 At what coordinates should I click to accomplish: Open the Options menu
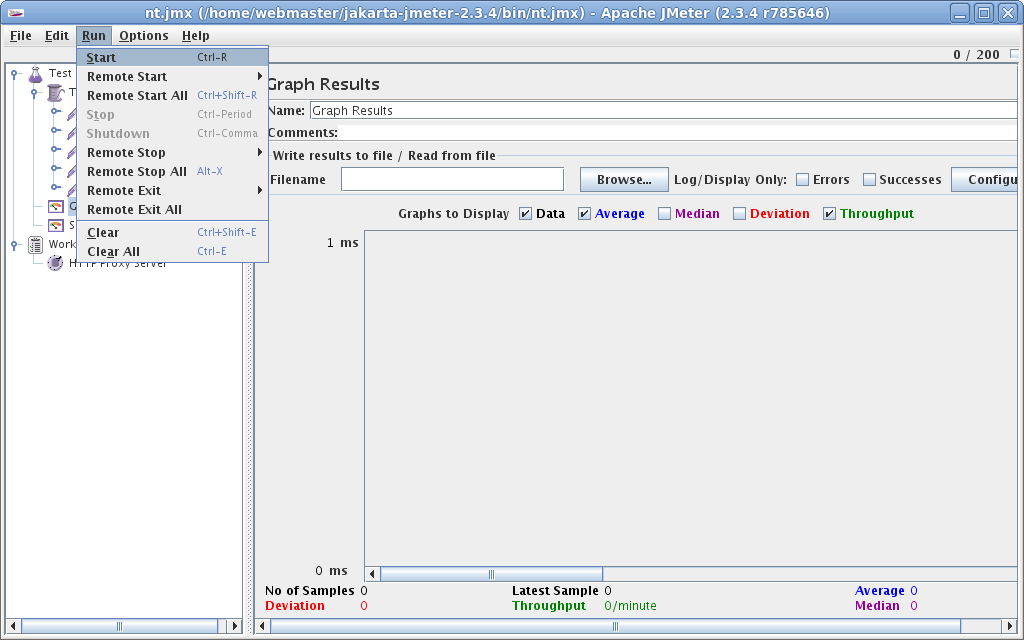click(x=144, y=36)
